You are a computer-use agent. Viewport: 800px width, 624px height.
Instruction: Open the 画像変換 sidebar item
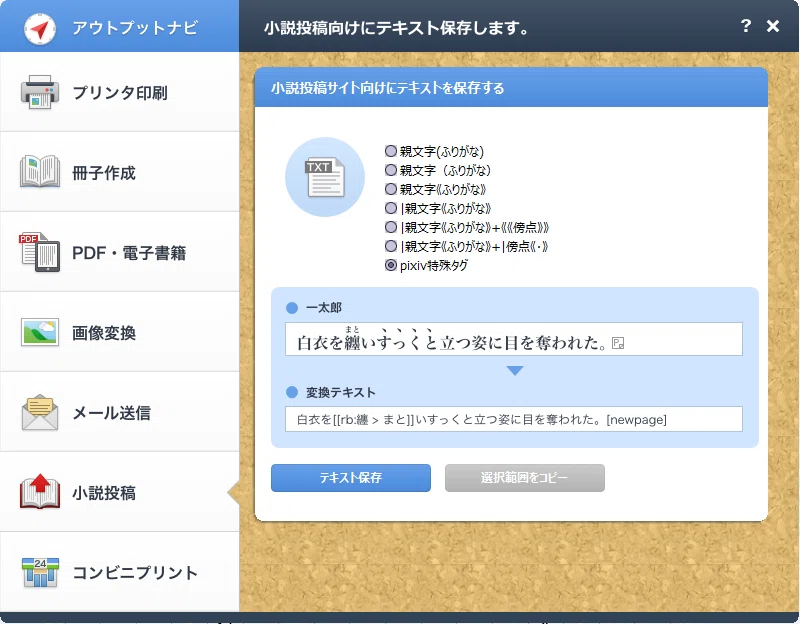coord(119,332)
